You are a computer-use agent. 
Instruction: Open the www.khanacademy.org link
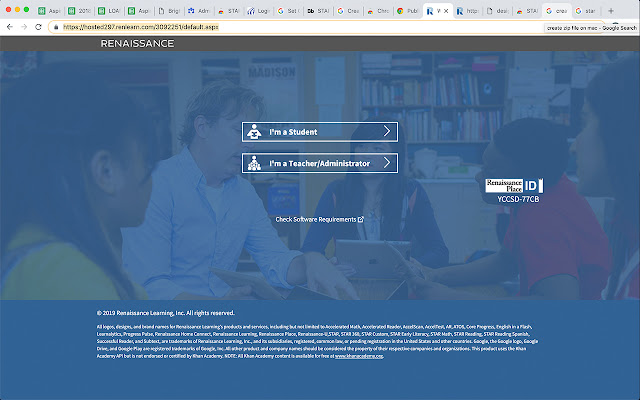click(x=359, y=356)
